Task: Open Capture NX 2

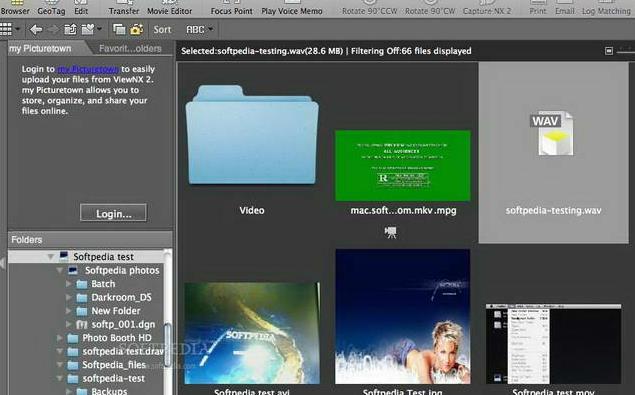Action: [487, 8]
